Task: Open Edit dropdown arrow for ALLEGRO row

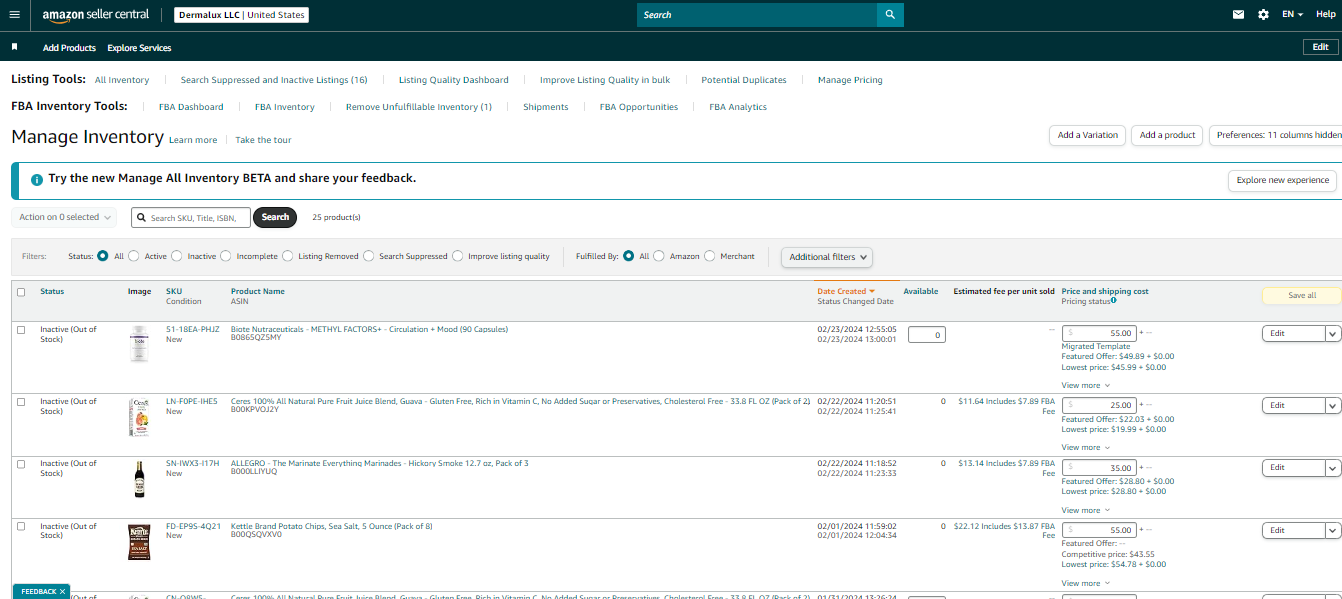Action: point(1333,468)
